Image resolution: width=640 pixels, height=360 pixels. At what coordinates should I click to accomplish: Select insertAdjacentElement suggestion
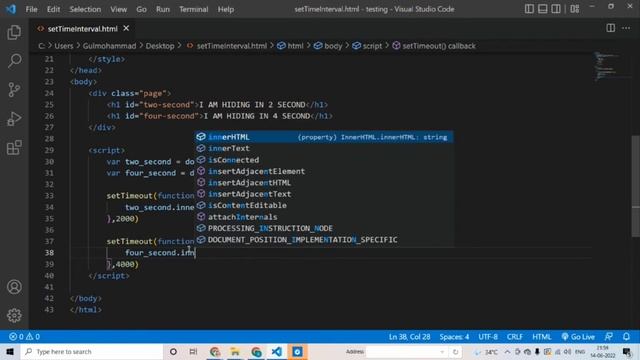click(x=323, y=171)
